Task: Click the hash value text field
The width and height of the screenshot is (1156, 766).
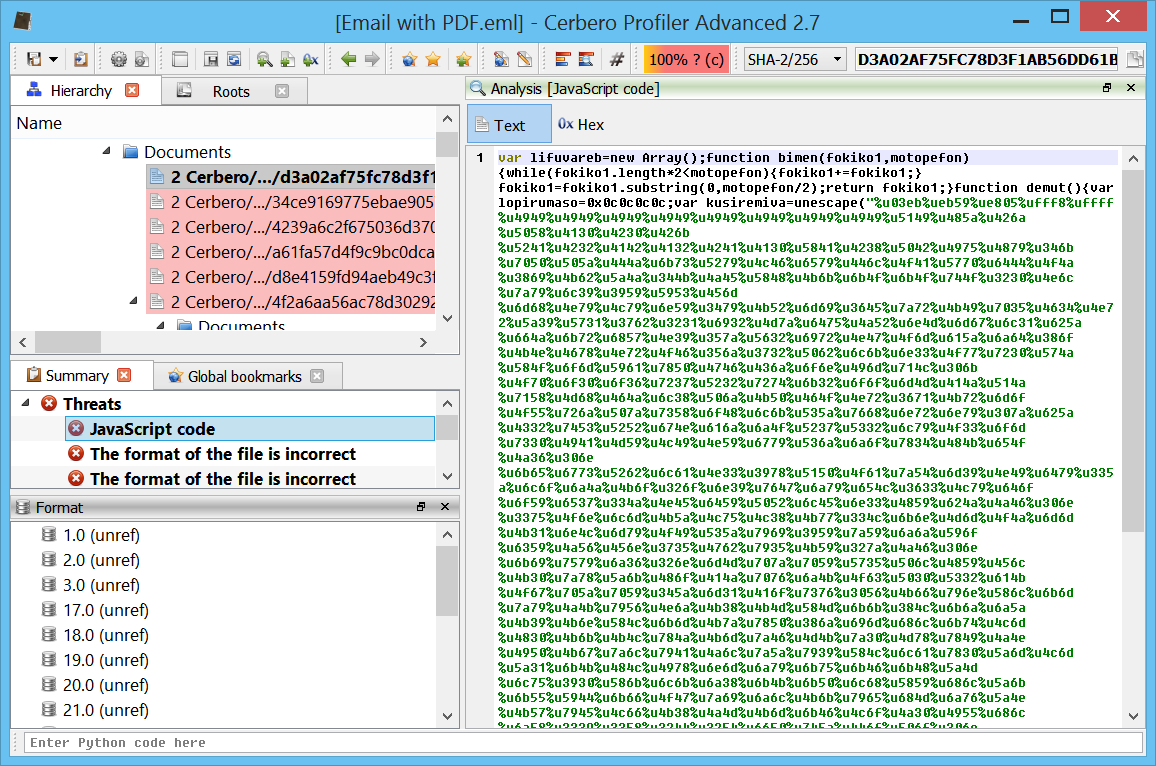Action: point(986,60)
